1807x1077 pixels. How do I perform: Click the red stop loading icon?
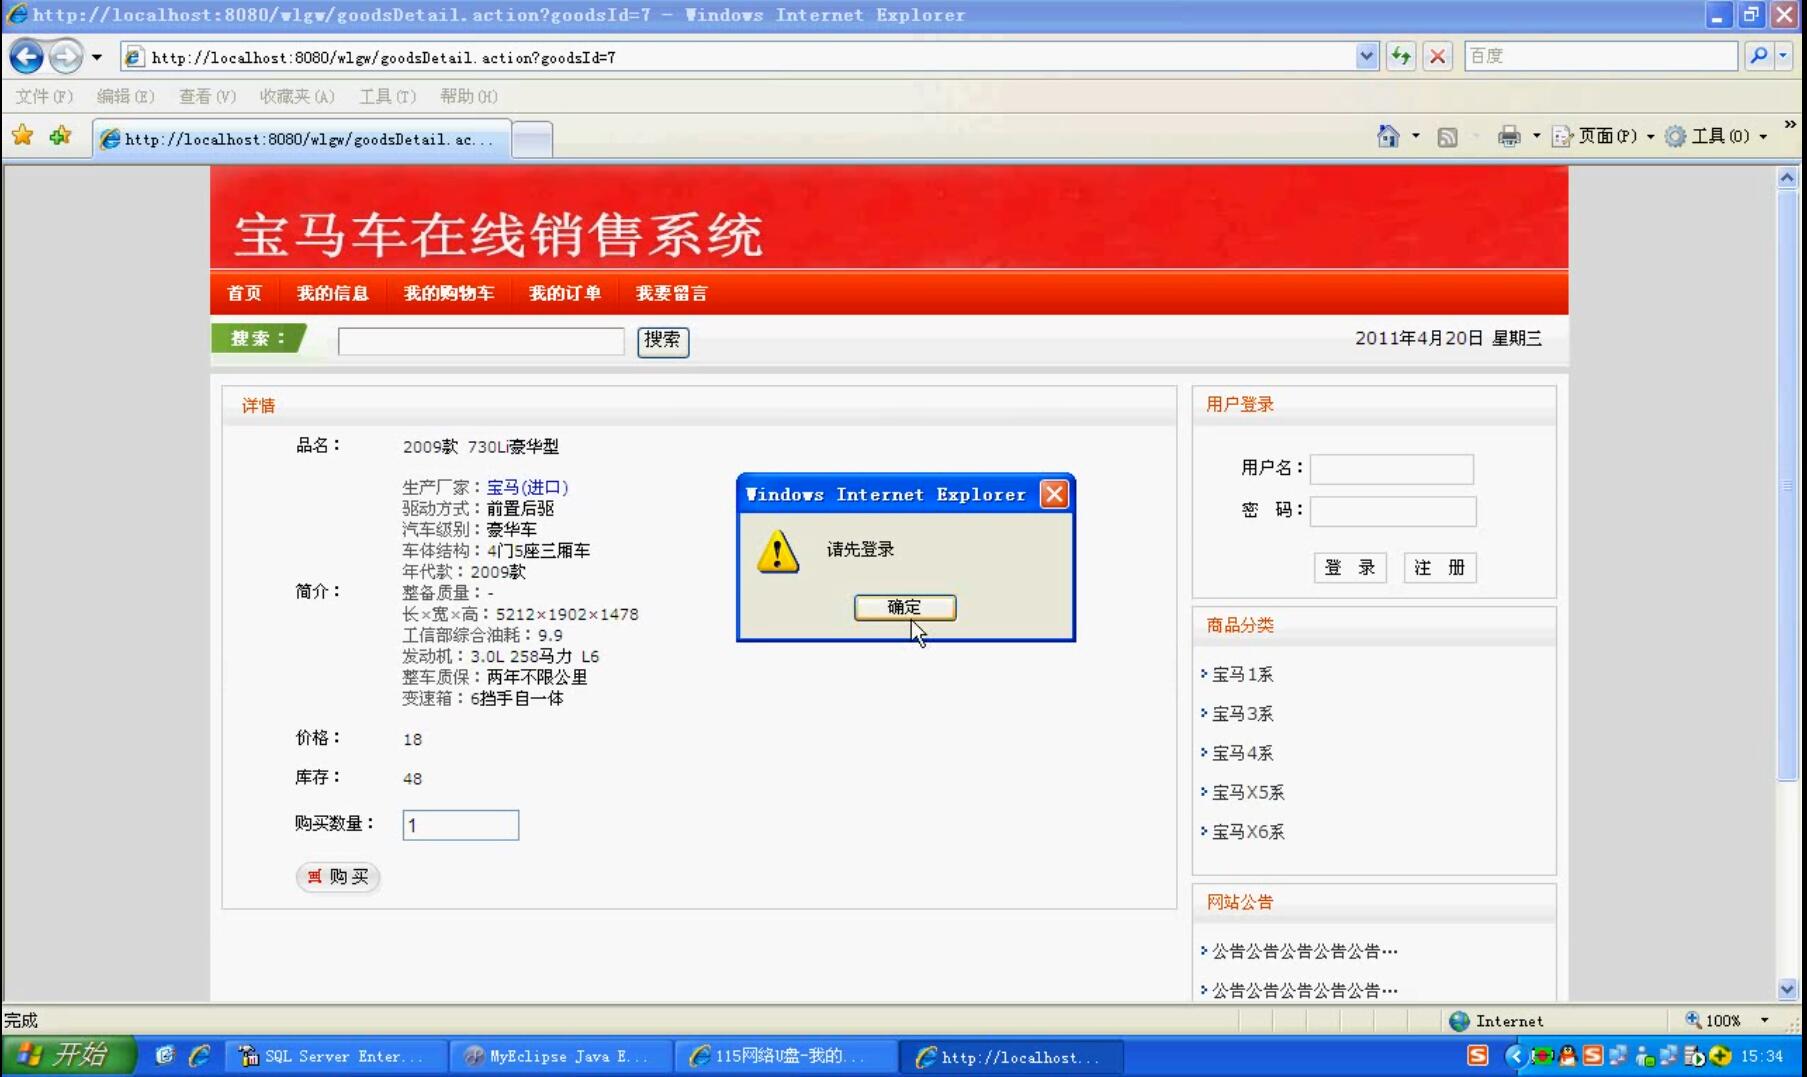[x=1437, y=56]
